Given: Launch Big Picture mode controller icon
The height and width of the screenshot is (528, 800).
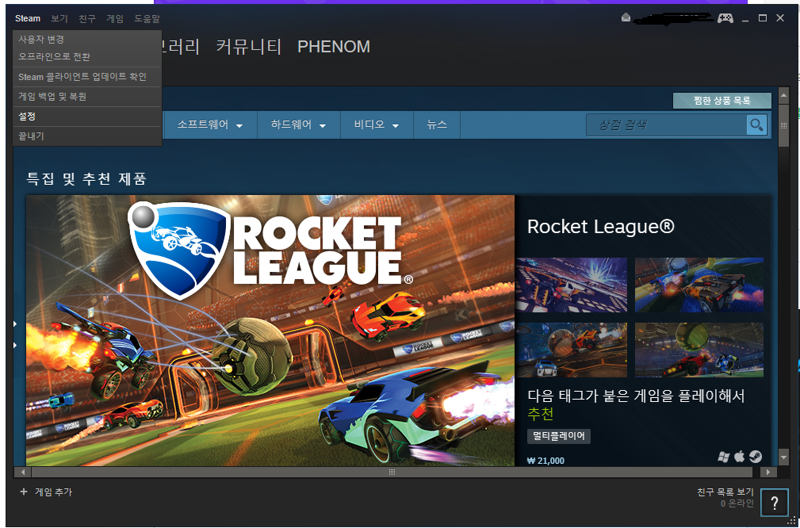Looking at the screenshot, I should [725, 18].
